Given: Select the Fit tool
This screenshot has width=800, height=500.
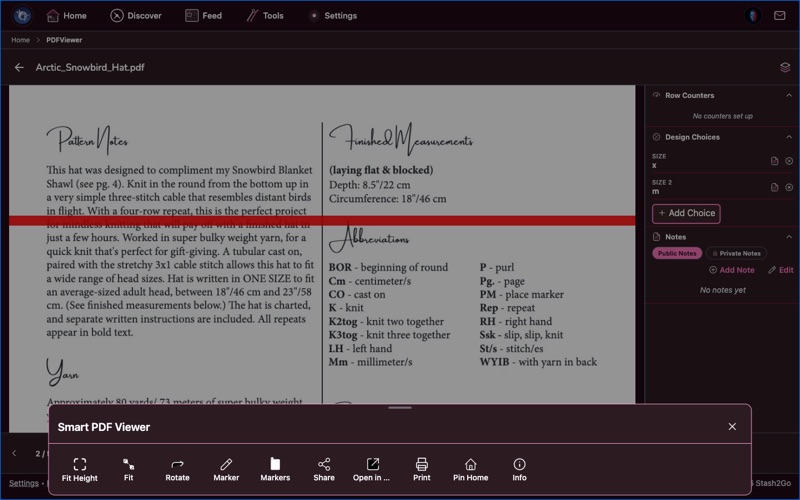Looking at the screenshot, I should click(x=129, y=470).
